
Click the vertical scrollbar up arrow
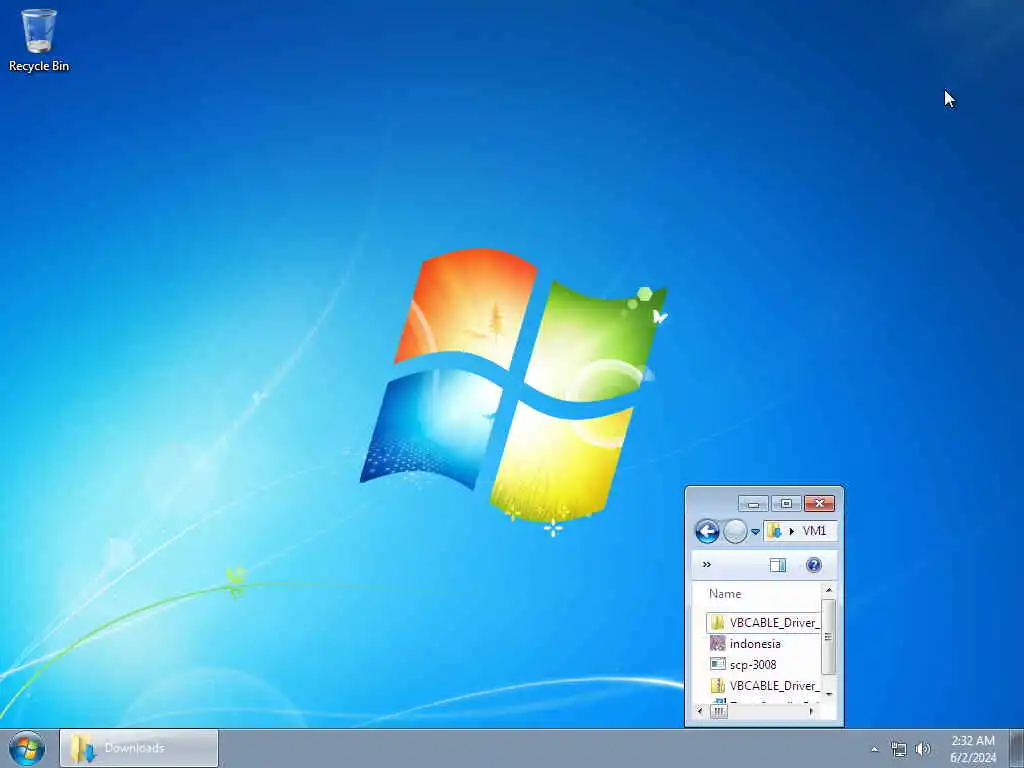829,590
